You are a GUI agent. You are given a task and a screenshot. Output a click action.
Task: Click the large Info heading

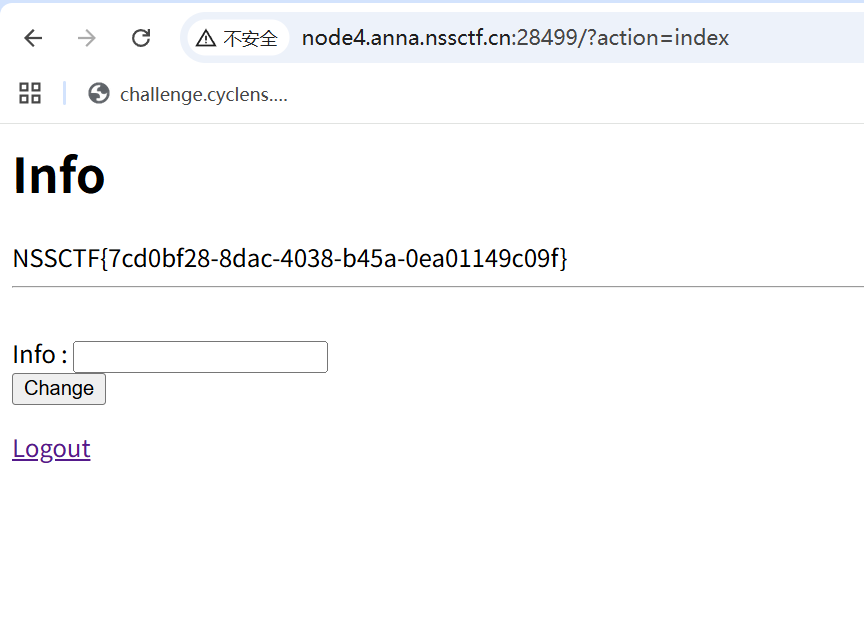point(59,175)
